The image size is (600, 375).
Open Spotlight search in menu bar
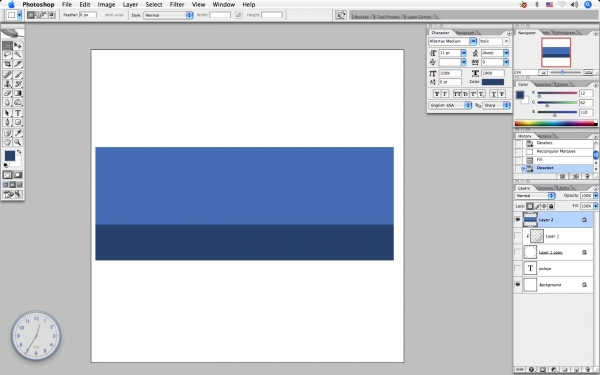coord(589,5)
